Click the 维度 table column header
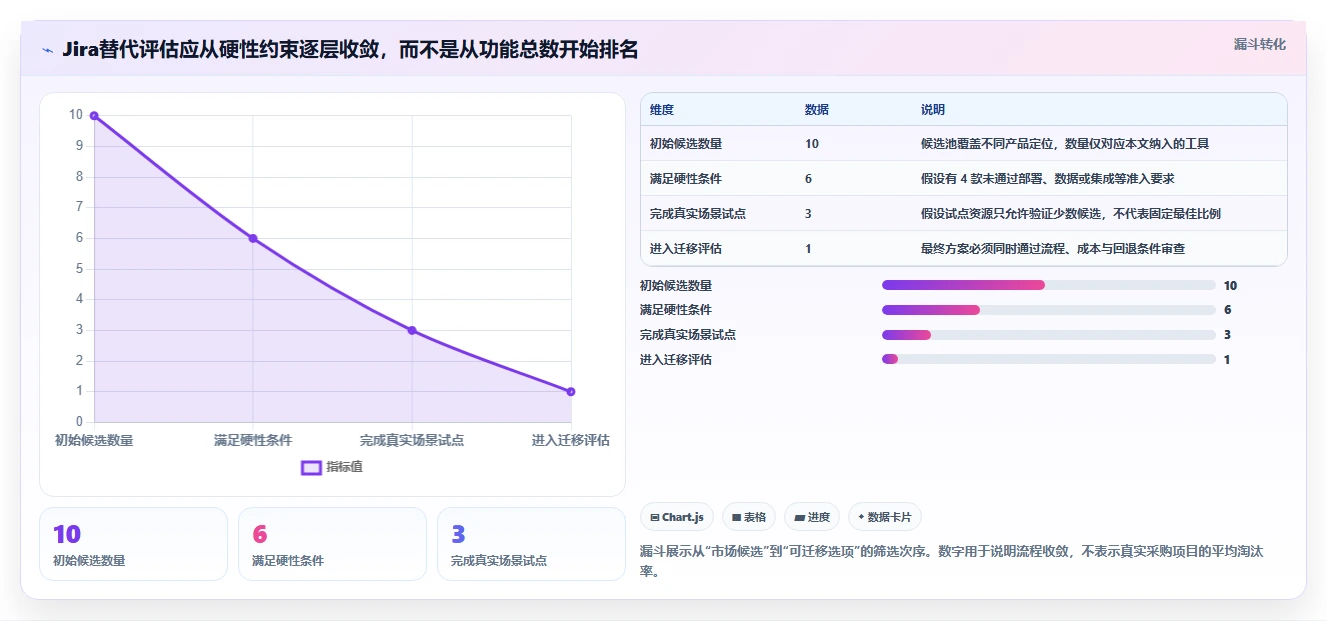Image resolution: width=1327 pixels, height=621 pixels. click(x=661, y=109)
